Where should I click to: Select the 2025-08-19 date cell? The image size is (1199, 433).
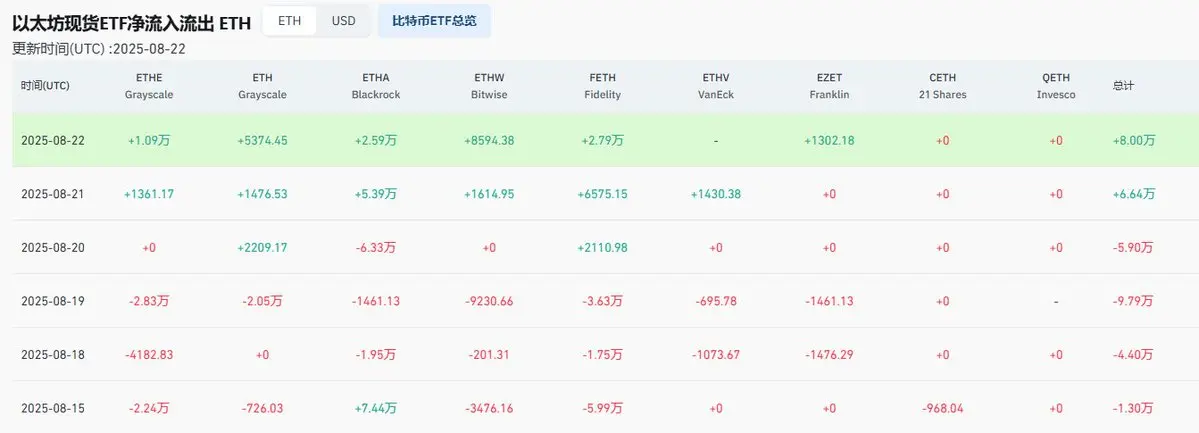52,301
